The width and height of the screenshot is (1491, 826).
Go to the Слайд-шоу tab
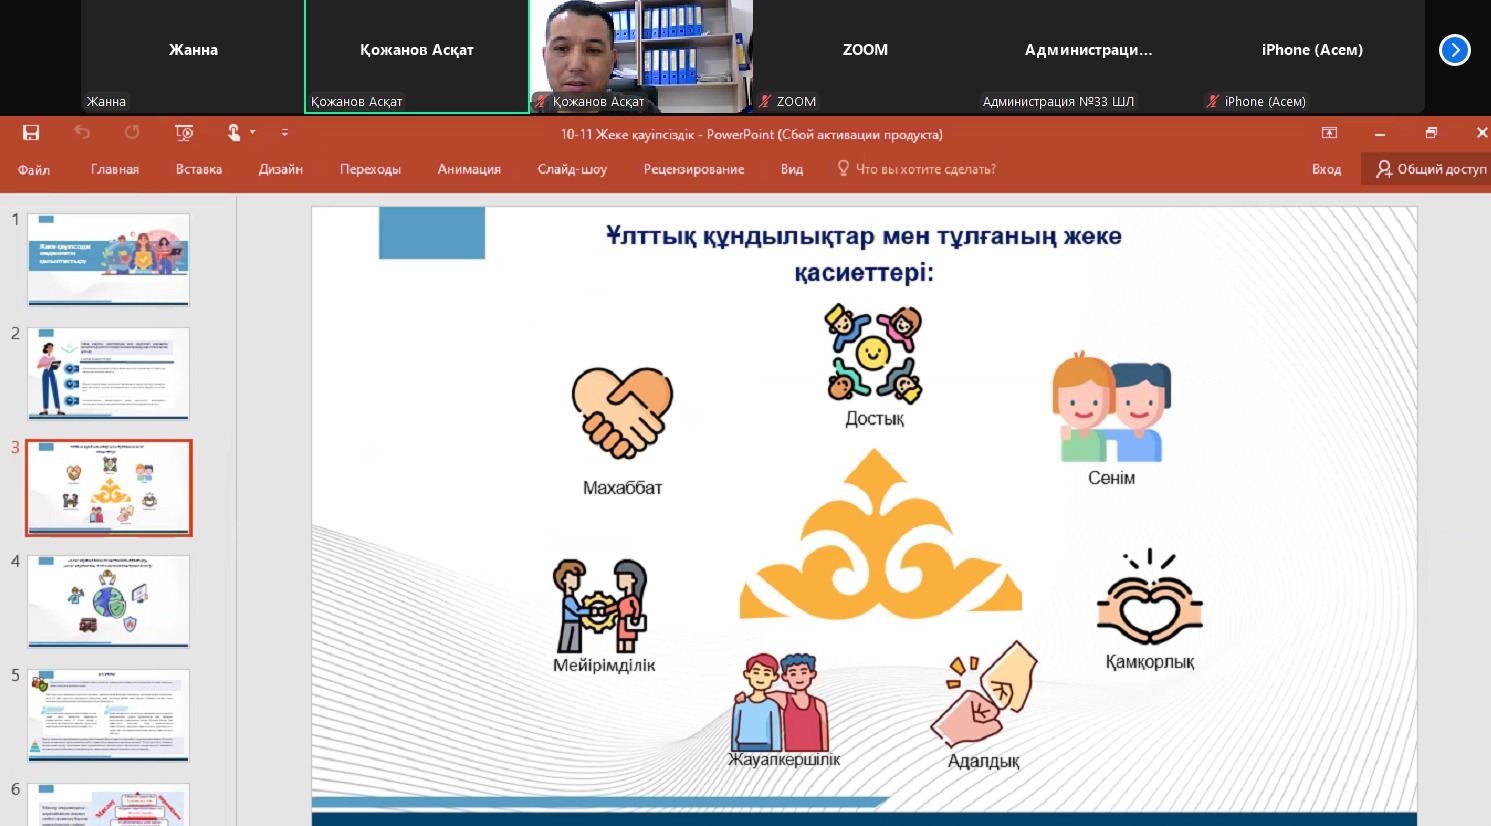pos(572,170)
